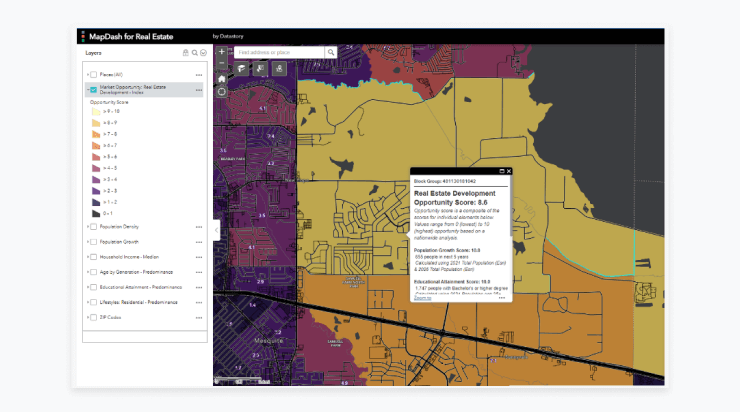740x412 pixels.
Task: Click the Zoom to link in popup
Action: point(423,298)
